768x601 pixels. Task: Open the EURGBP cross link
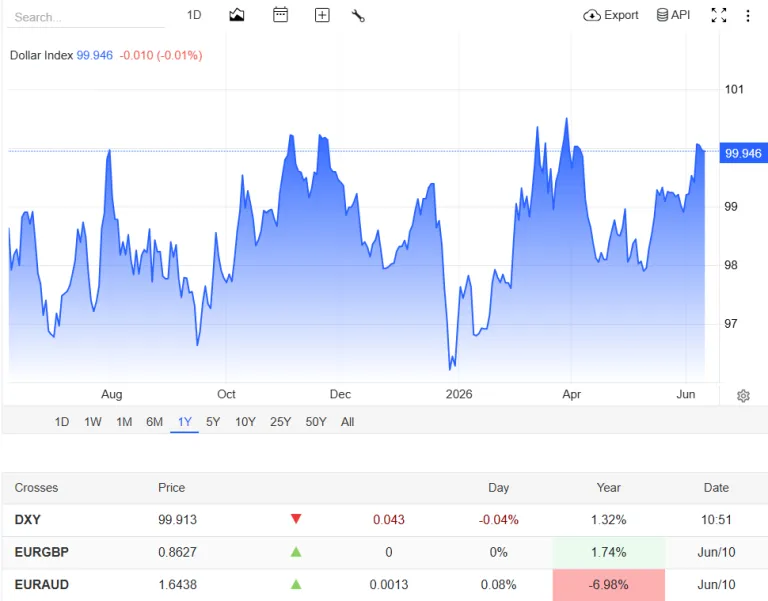pyautogui.click(x=42, y=552)
